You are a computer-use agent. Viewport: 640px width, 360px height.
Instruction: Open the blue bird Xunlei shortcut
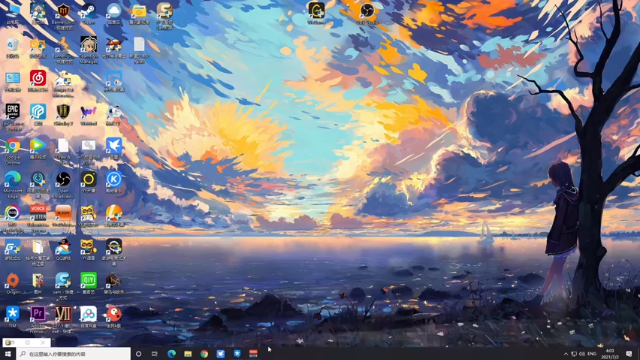click(114, 148)
